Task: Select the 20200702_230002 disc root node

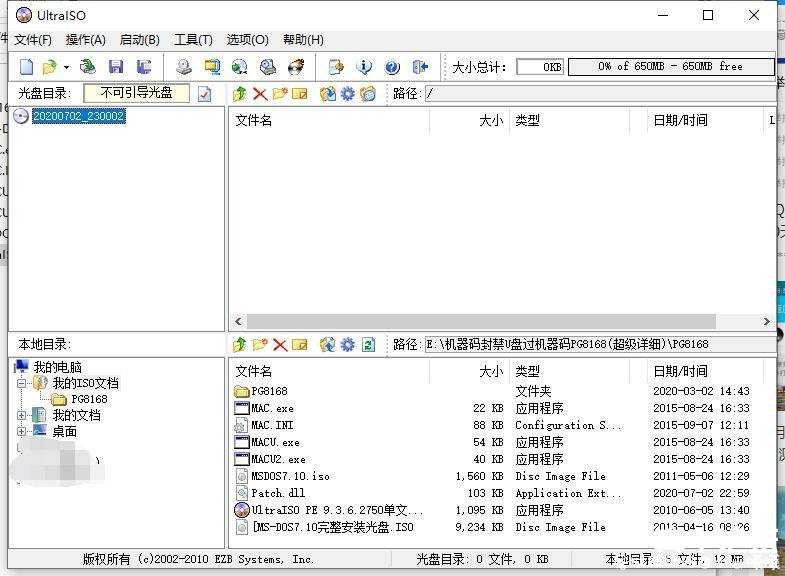Action: [x=79, y=116]
